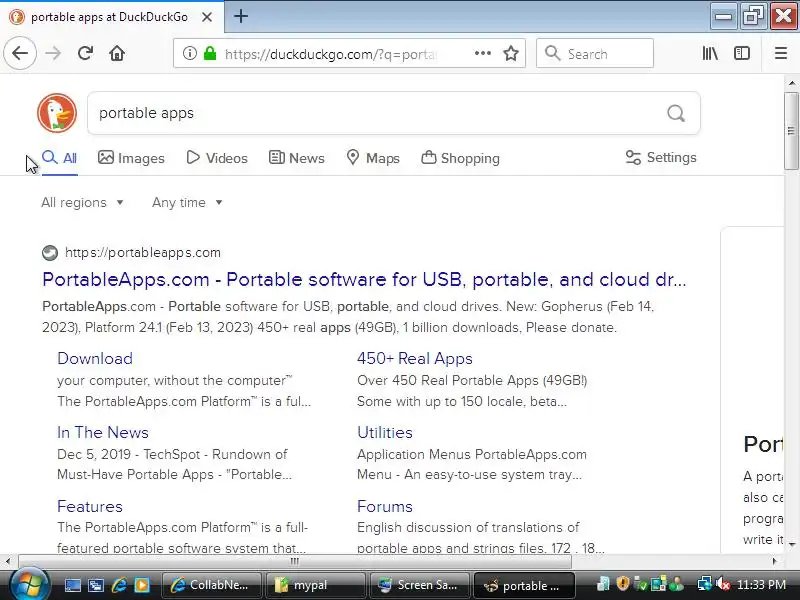Screen dimensions: 800x600
Task: Click Show Desktop quick launch icon
Action: click(x=72, y=585)
